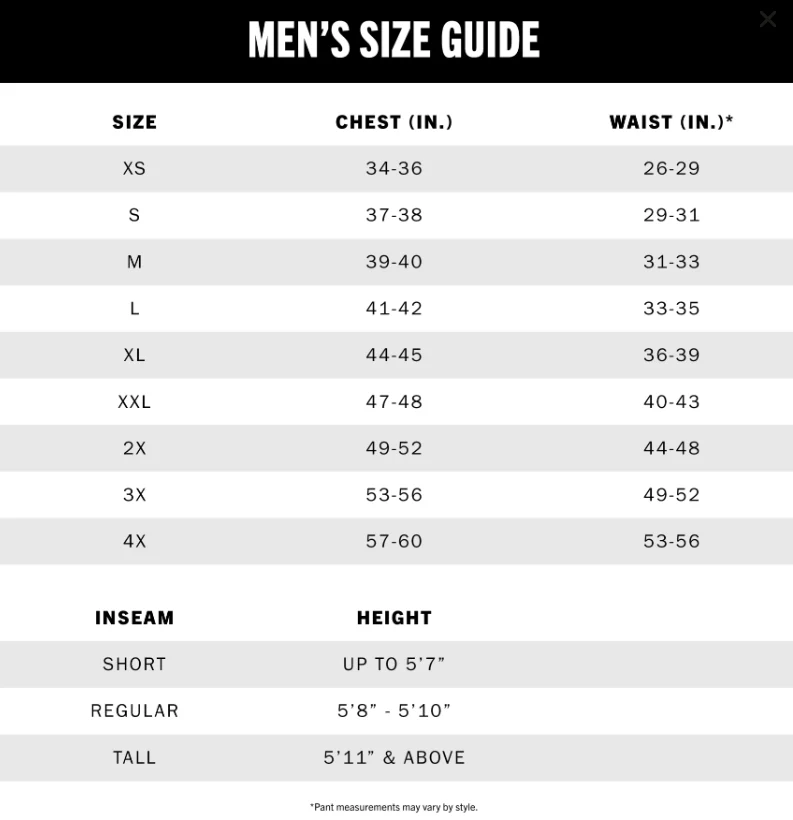Click the 5'11" & ABOVE height value

tap(394, 758)
